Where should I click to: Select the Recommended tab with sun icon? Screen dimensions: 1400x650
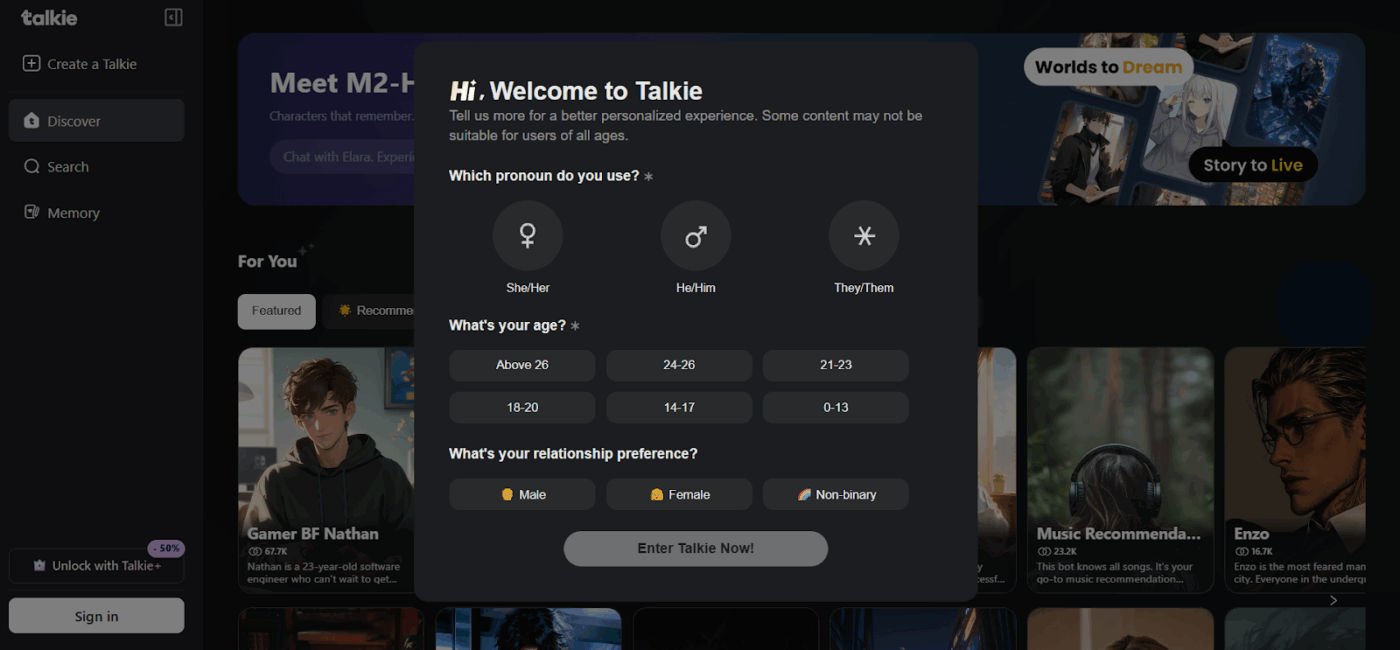370,311
